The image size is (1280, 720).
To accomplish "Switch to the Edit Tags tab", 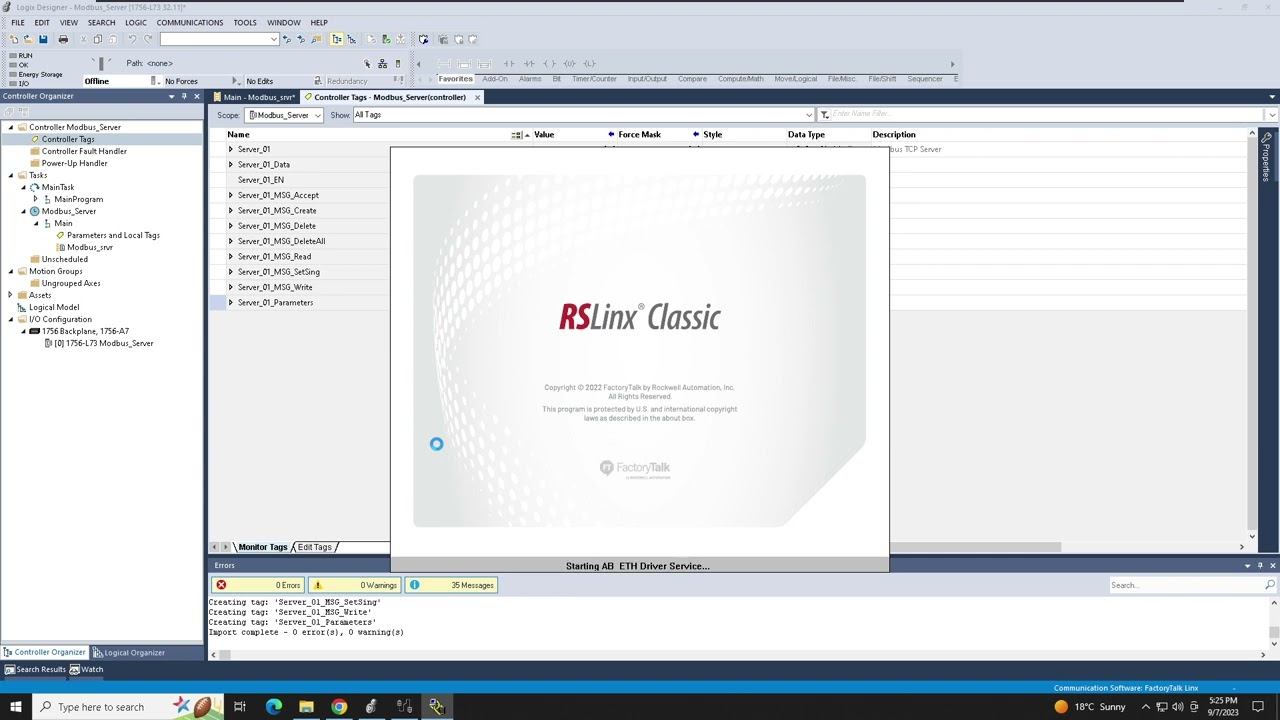I will tap(314, 547).
